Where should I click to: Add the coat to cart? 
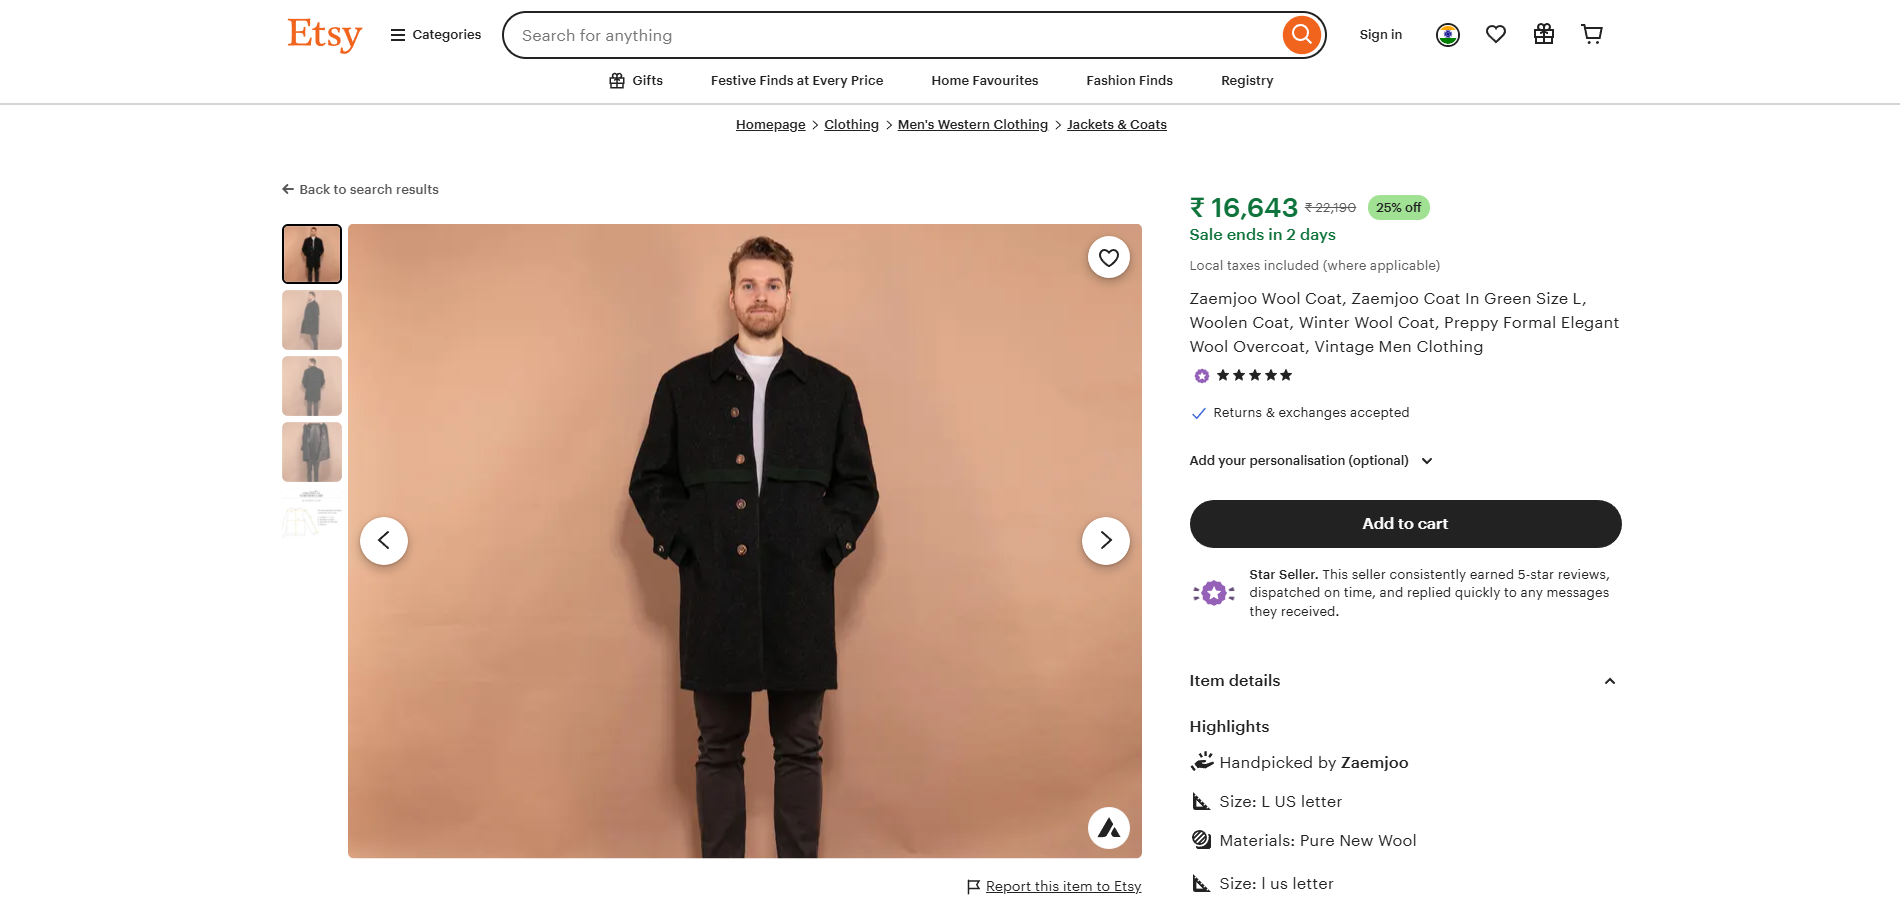(x=1404, y=524)
